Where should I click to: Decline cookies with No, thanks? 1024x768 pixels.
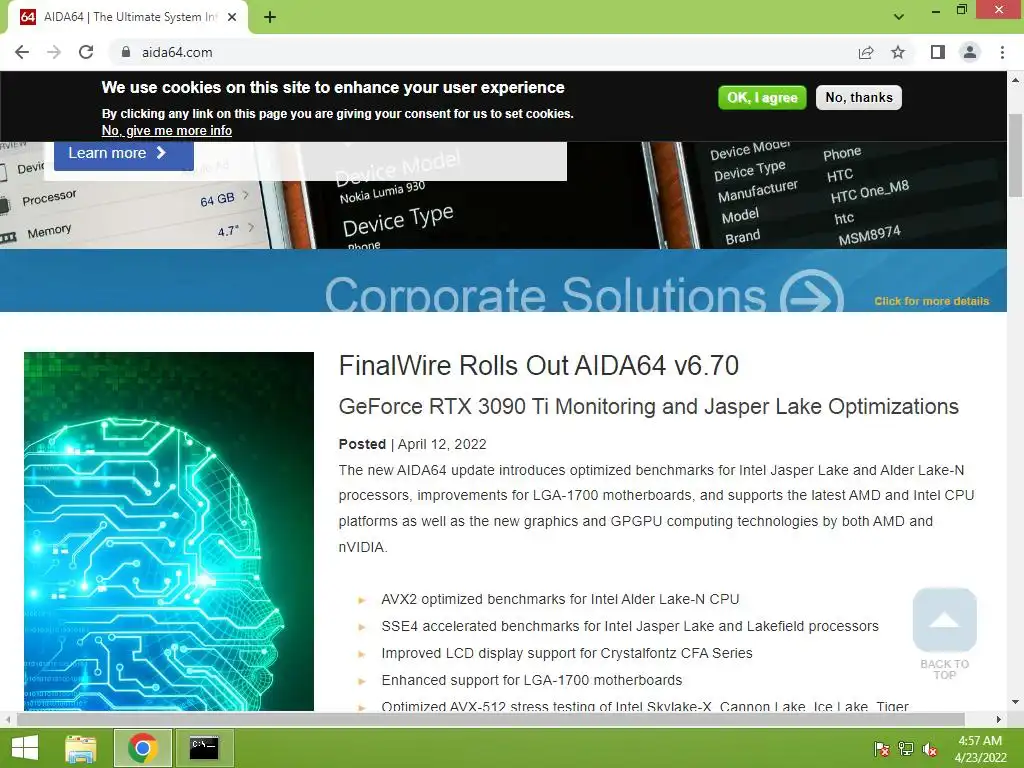859,97
